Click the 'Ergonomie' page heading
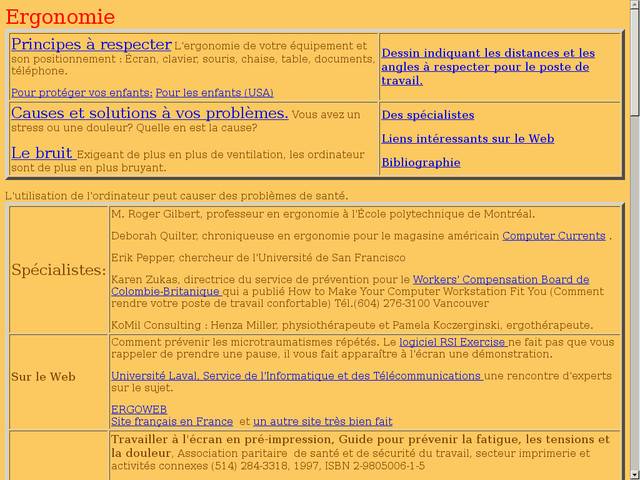The width and height of the screenshot is (640, 480). click(60, 17)
